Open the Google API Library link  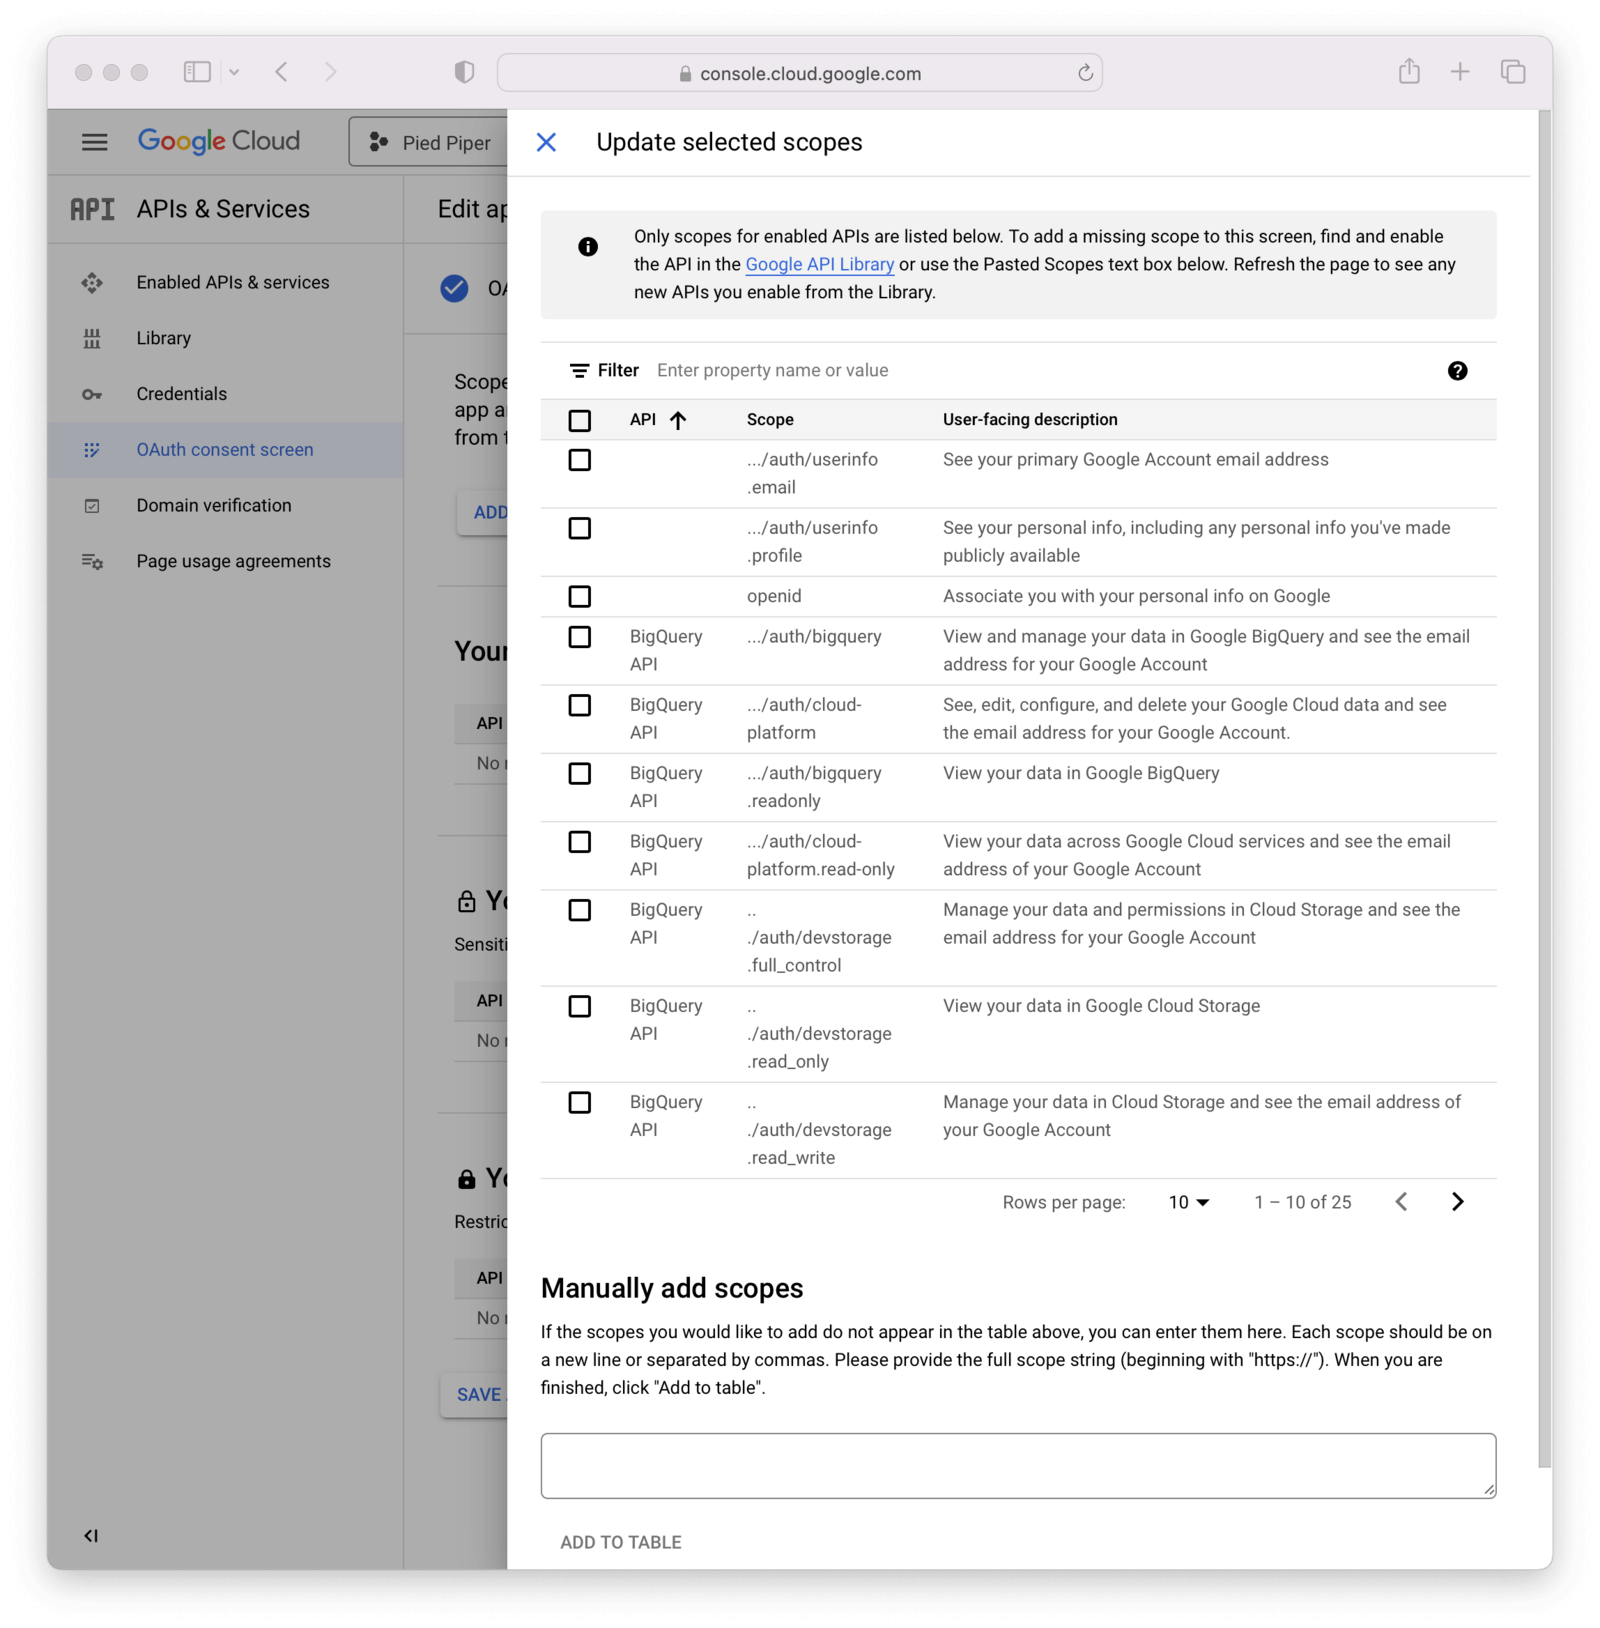point(818,264)
